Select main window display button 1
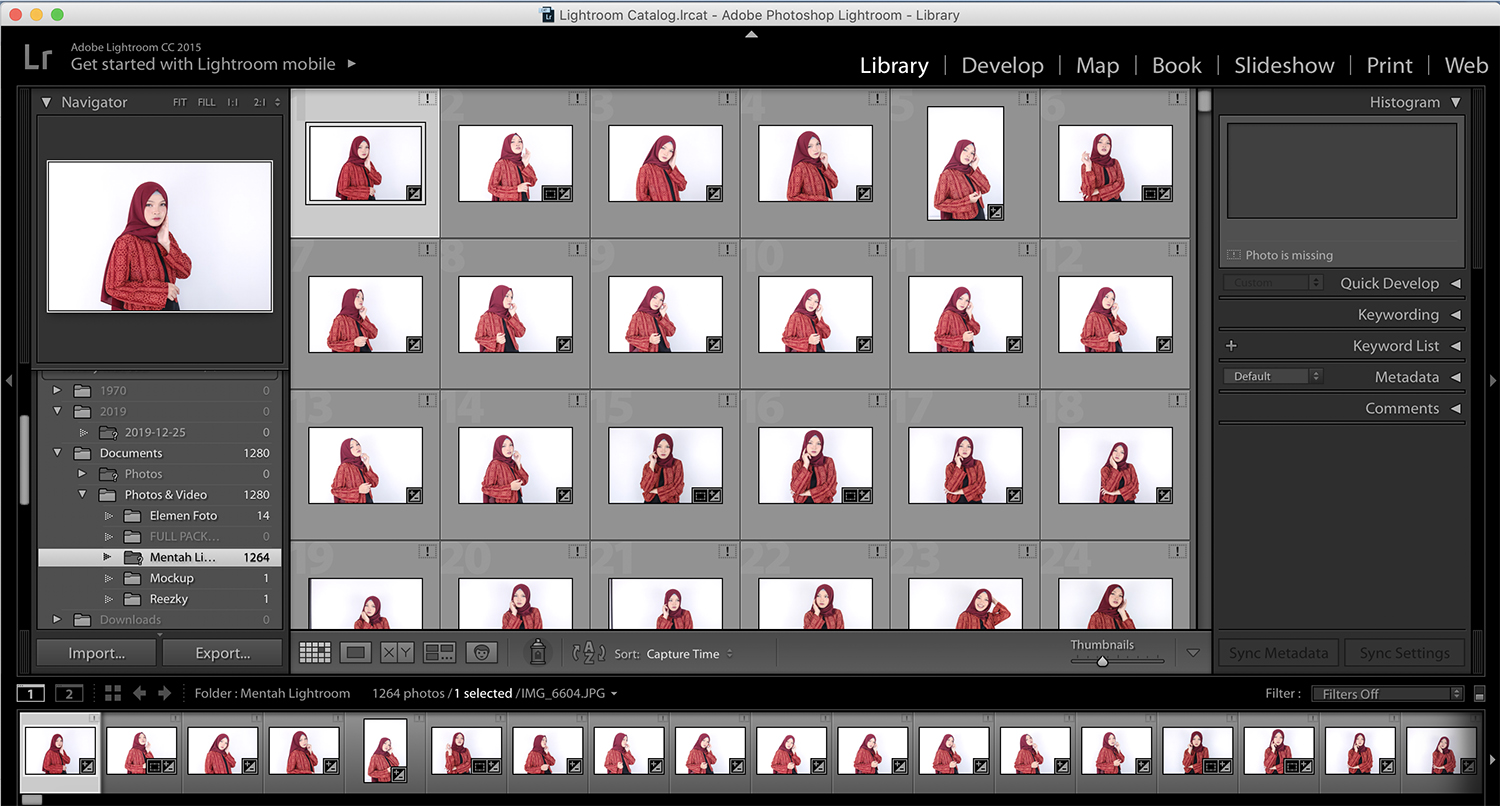Viewport: 1500px width, 806px height. coord(31,694)
